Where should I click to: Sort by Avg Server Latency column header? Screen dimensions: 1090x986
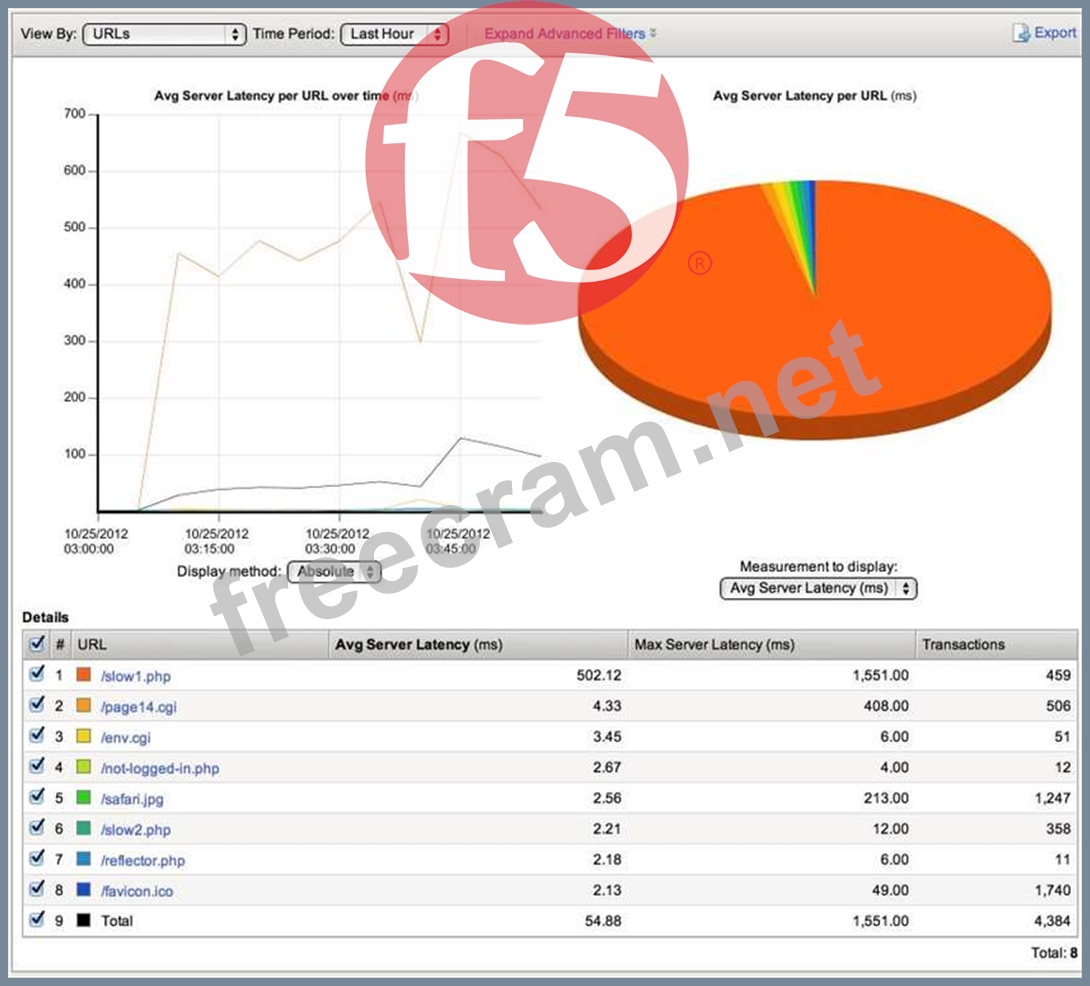coord(478,645)
